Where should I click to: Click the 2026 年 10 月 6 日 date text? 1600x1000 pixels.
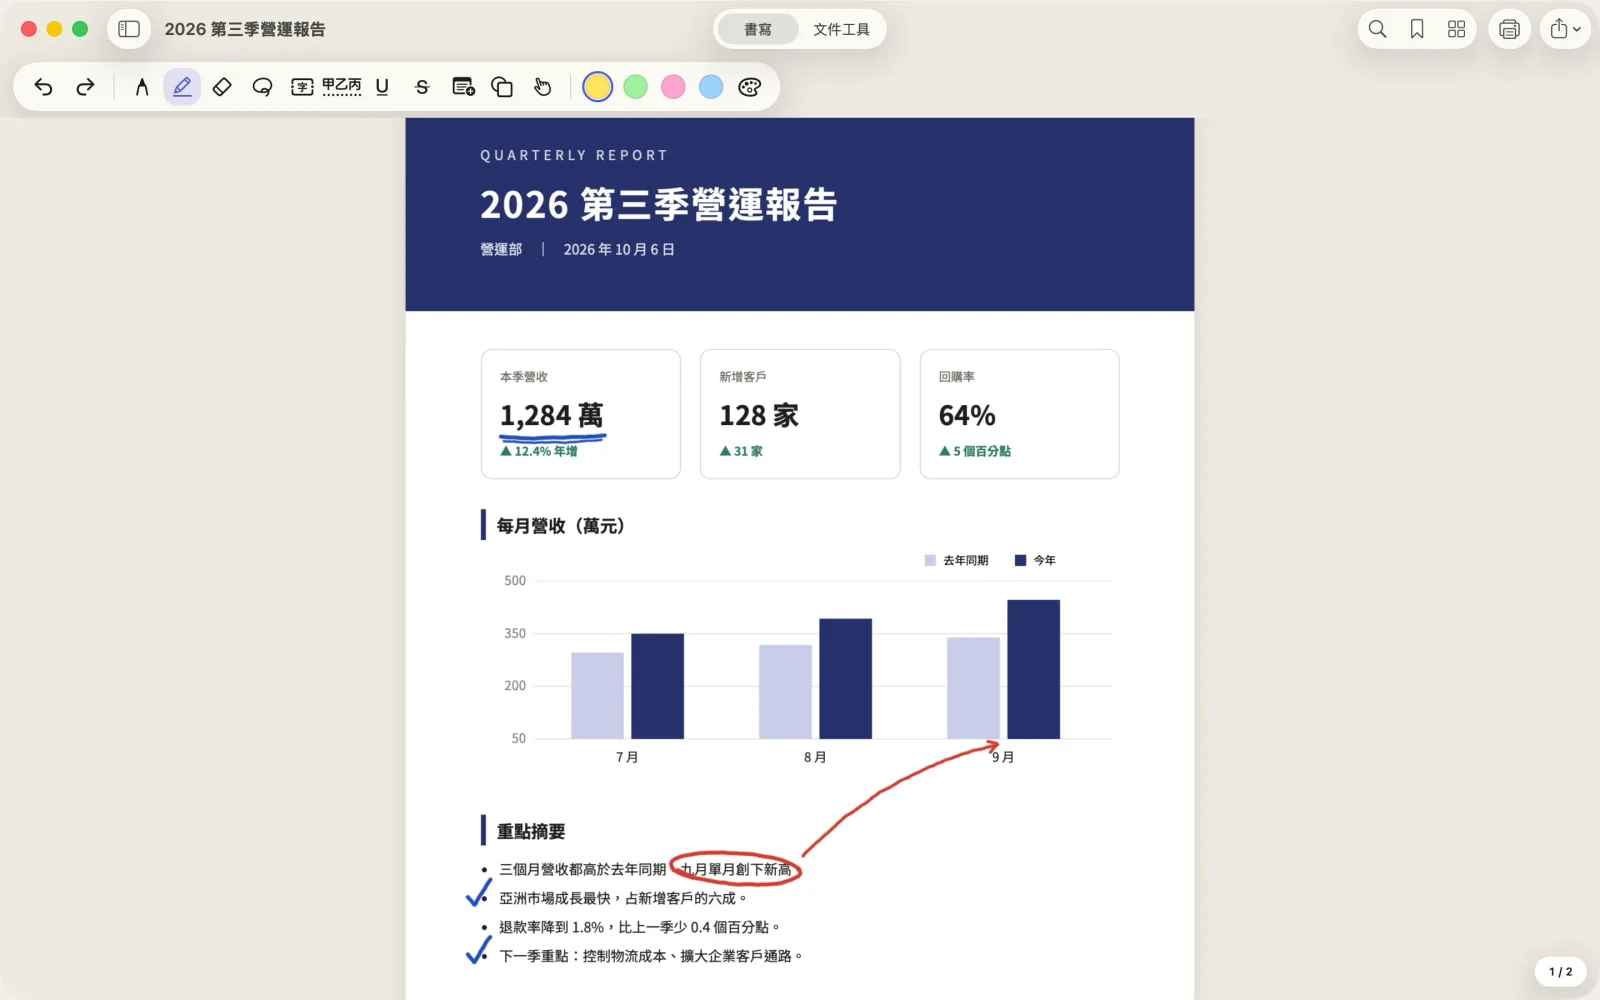coord(619,249)
